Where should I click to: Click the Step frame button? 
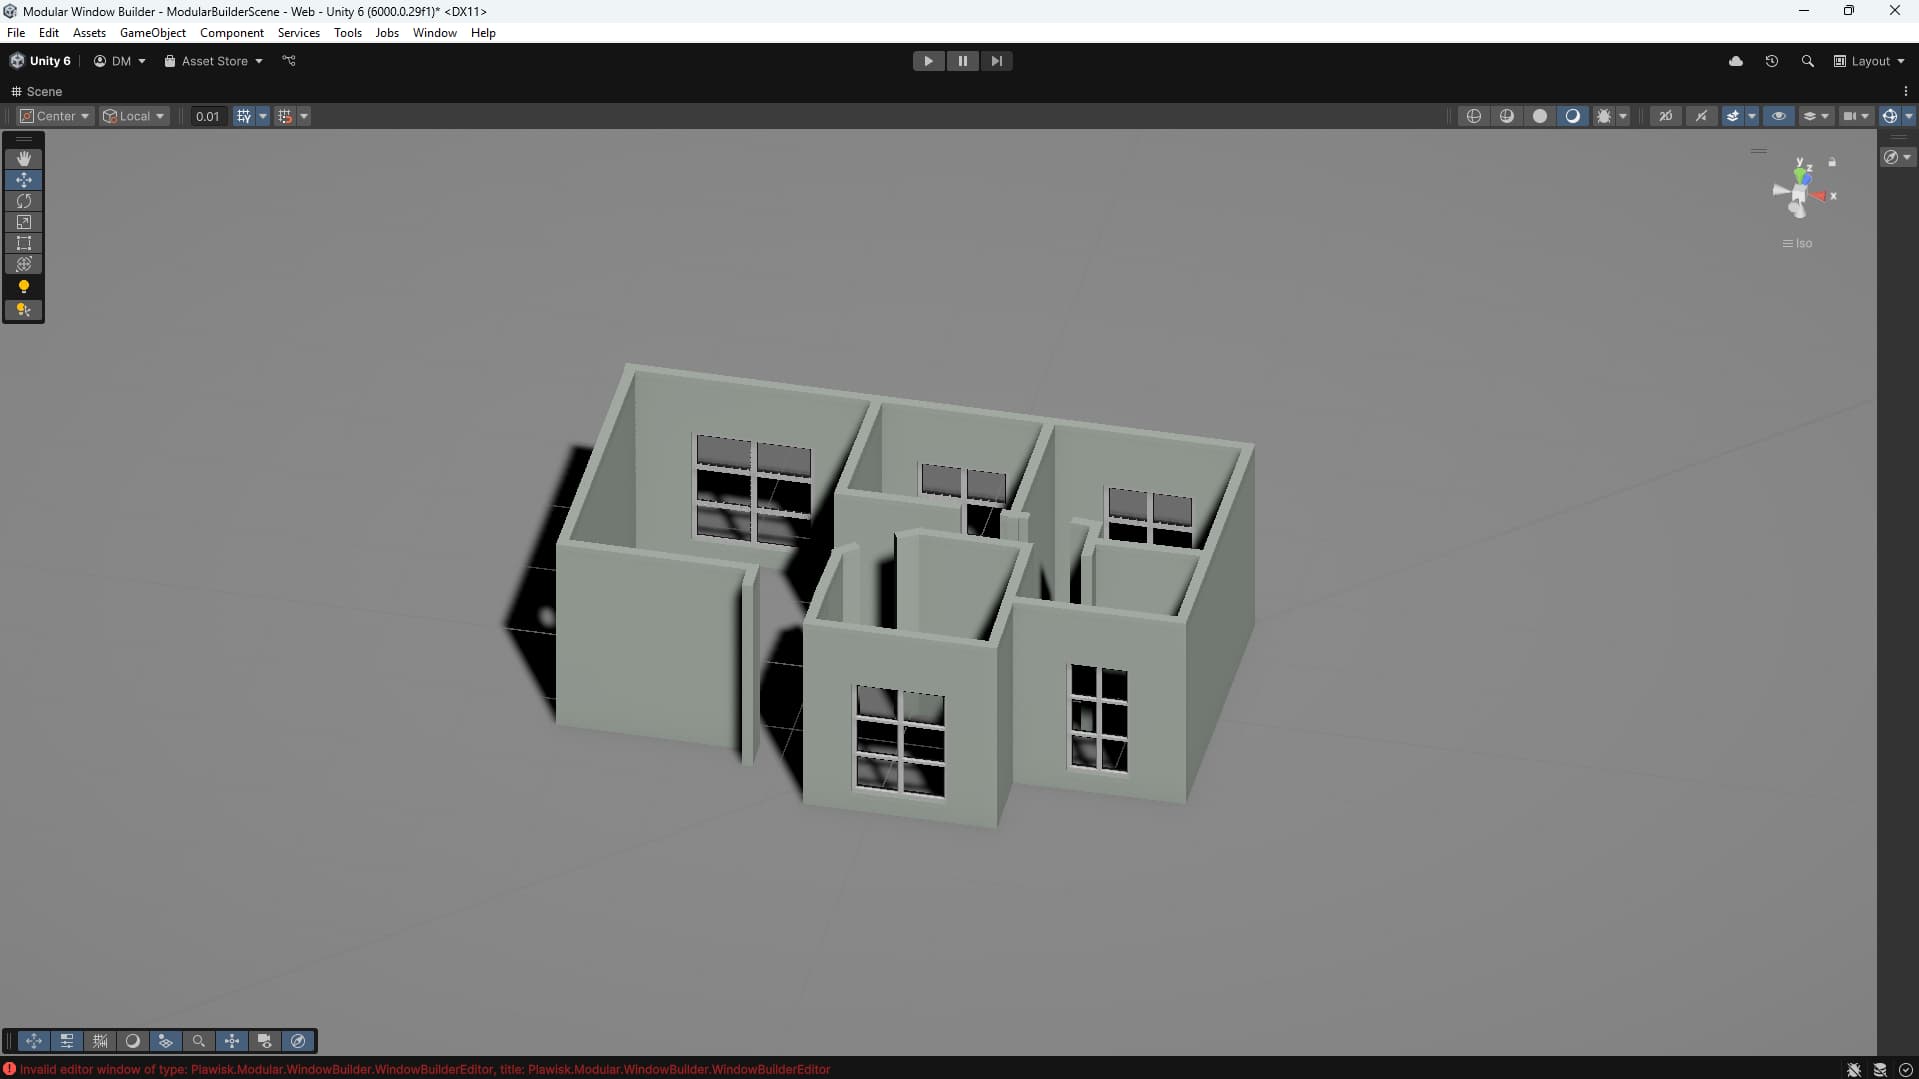pos(997,61)
